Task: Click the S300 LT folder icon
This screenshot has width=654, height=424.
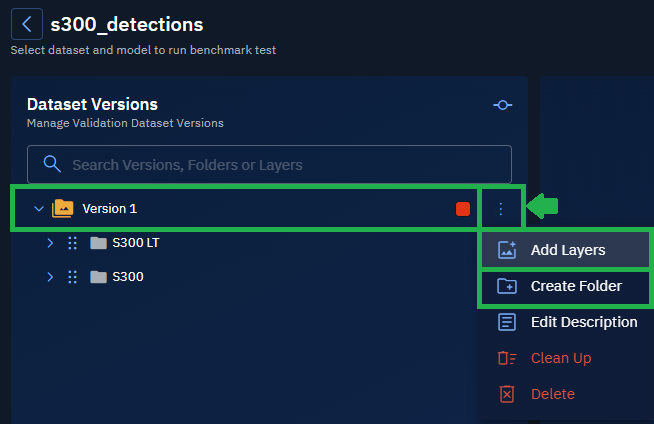Action: click(98, 243)
